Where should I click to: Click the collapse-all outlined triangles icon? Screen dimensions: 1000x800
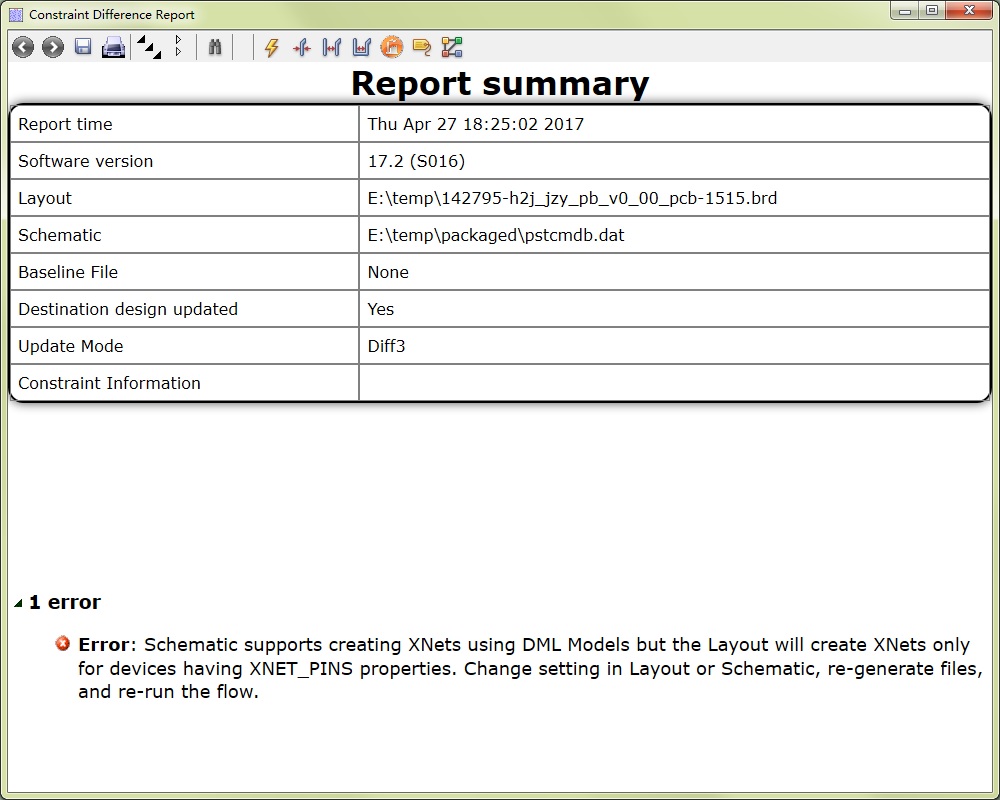coord(179,46)
